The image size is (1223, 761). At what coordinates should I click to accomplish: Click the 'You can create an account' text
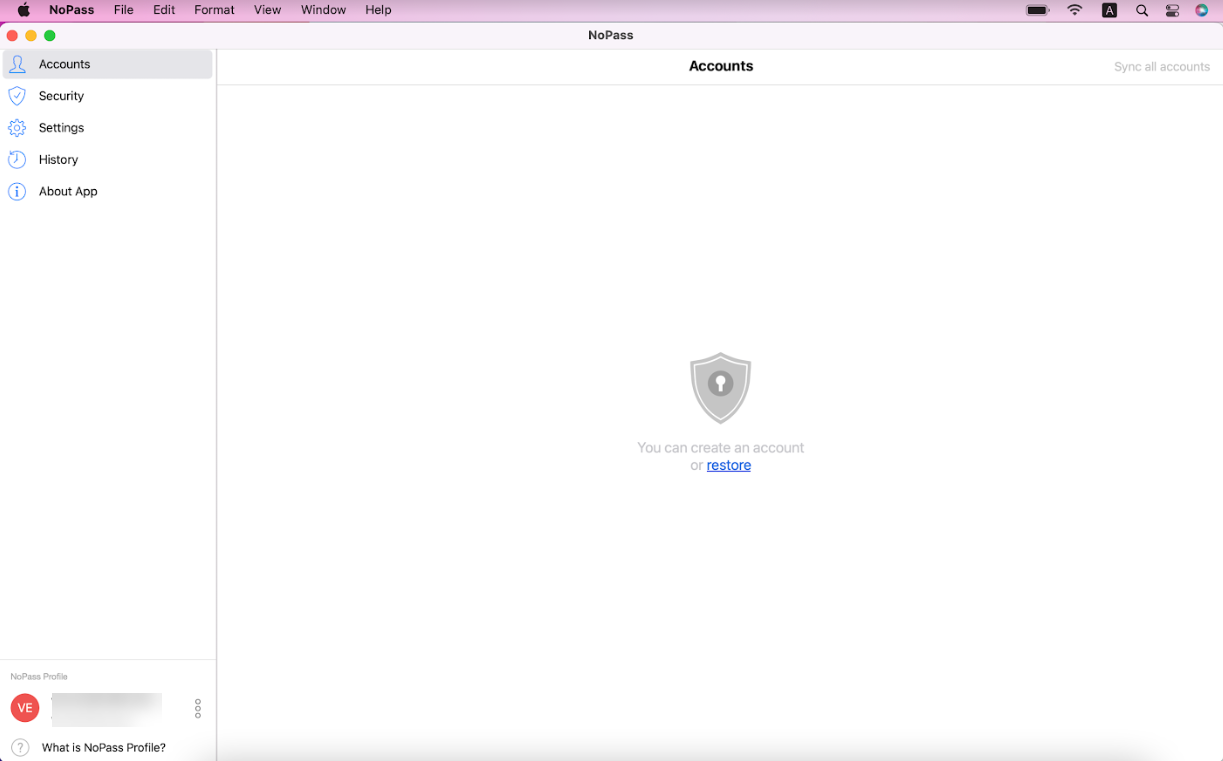click(721, 448)
